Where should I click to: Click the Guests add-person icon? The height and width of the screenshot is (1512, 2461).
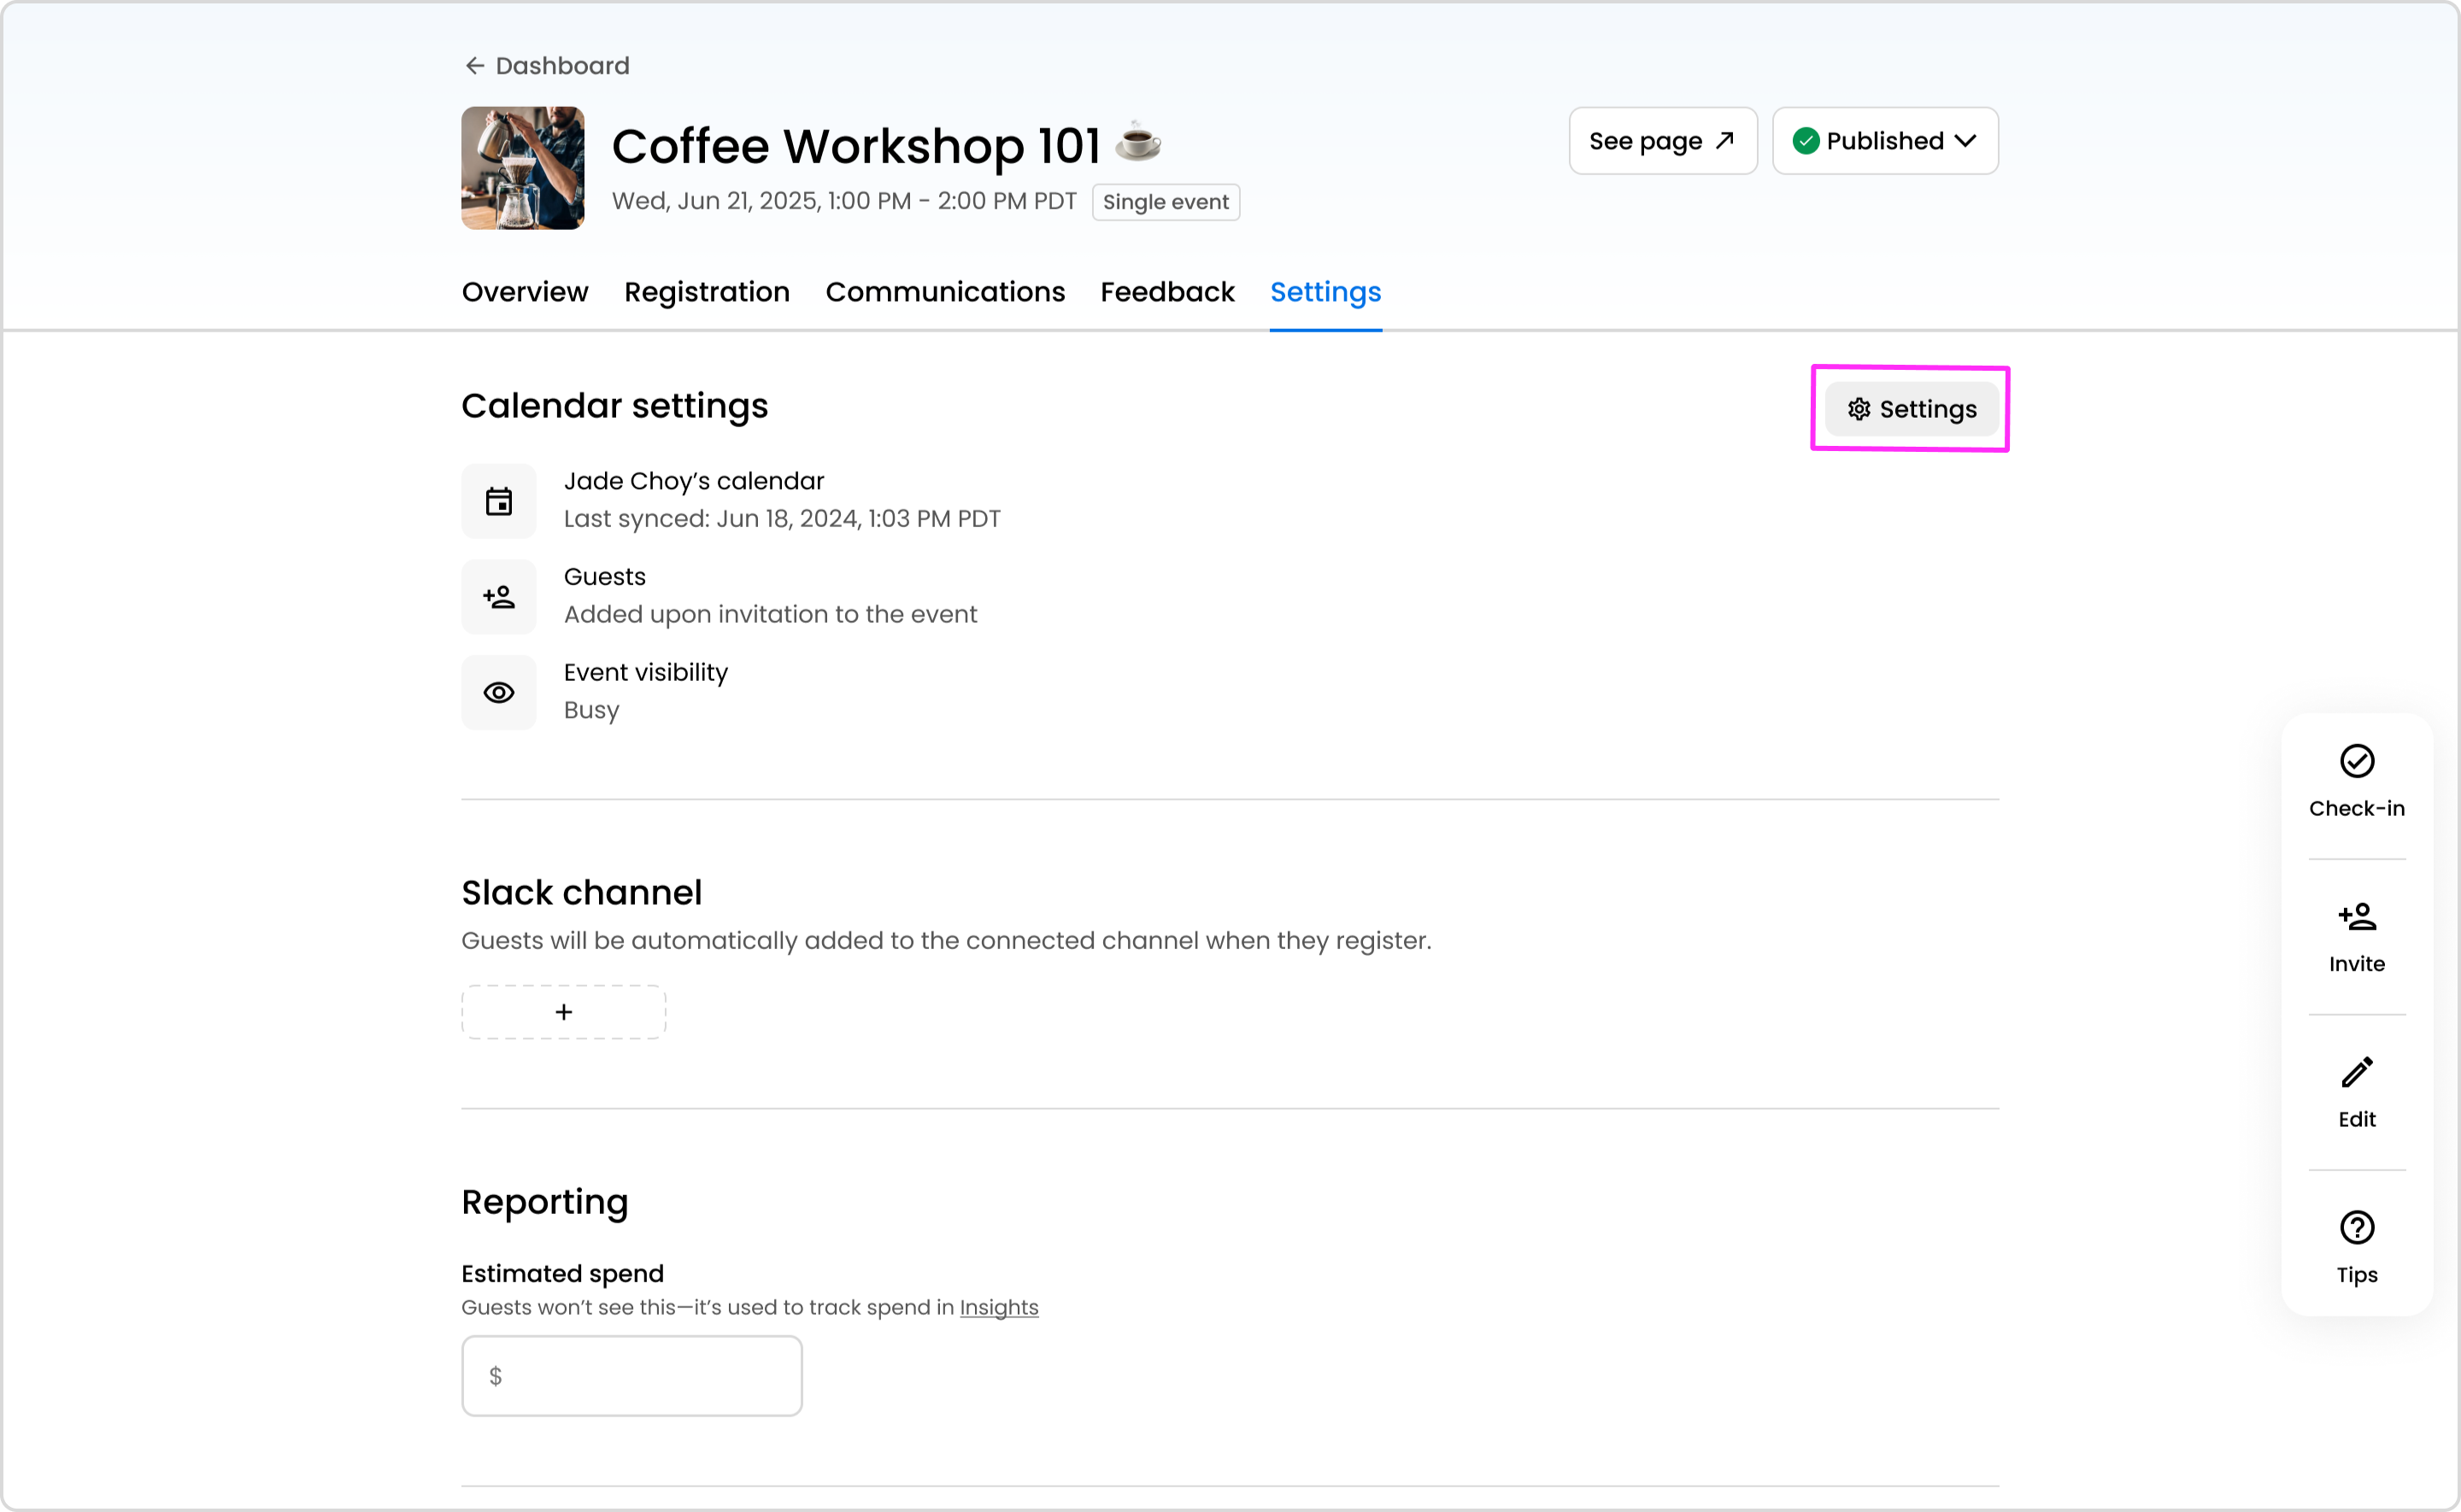(x=499, y=597)
